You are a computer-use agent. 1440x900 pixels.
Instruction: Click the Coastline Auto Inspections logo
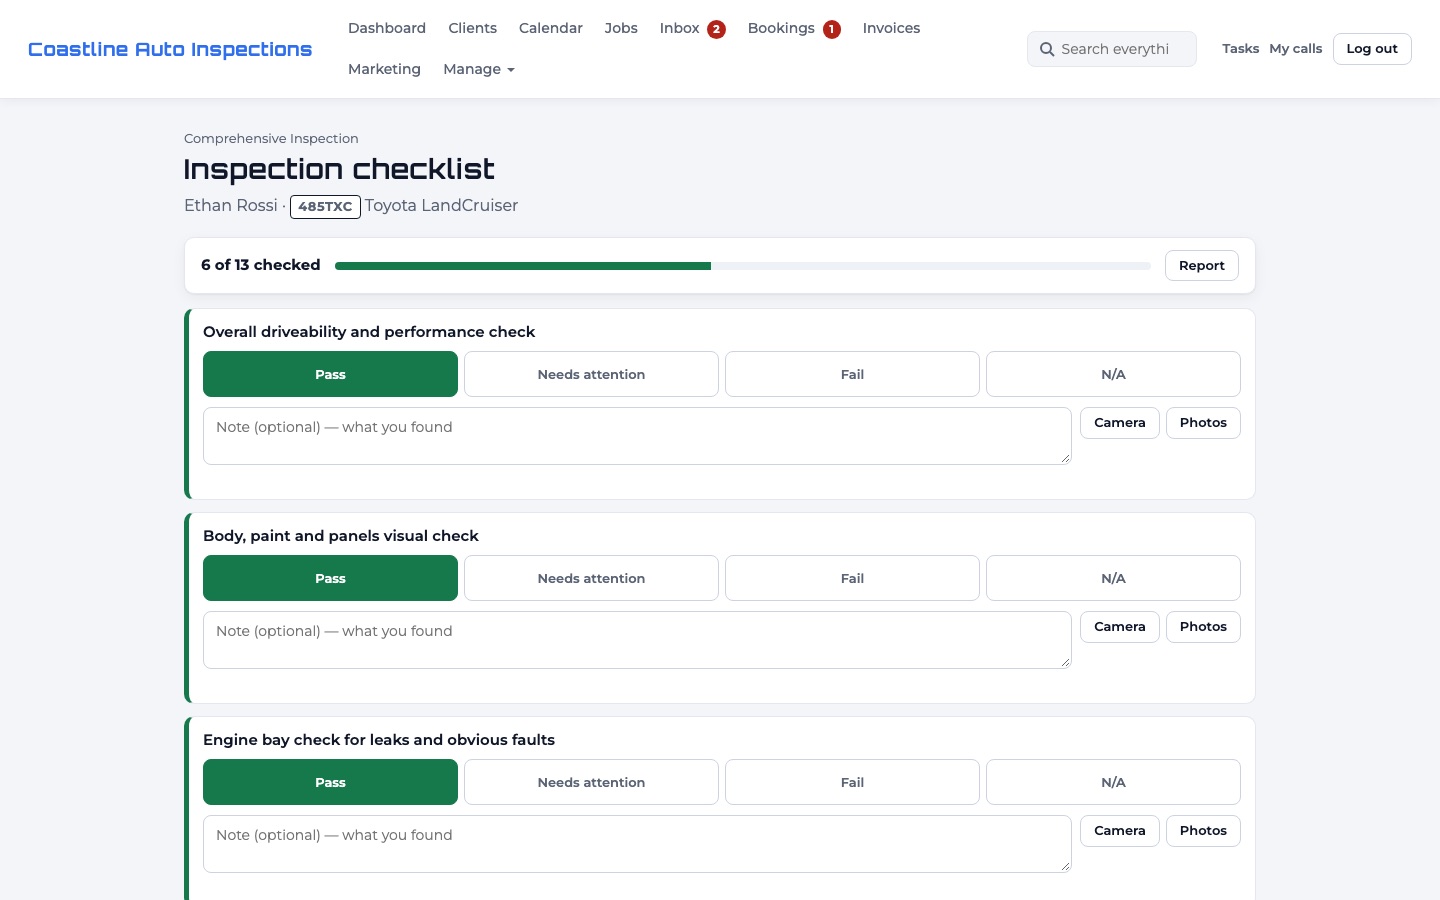pyautogui.click(x=170, y=49)
